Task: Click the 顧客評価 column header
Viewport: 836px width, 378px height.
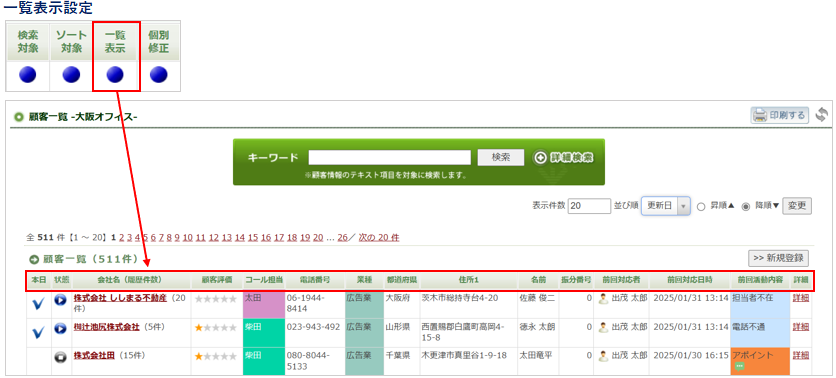Action: click(216, 279)
